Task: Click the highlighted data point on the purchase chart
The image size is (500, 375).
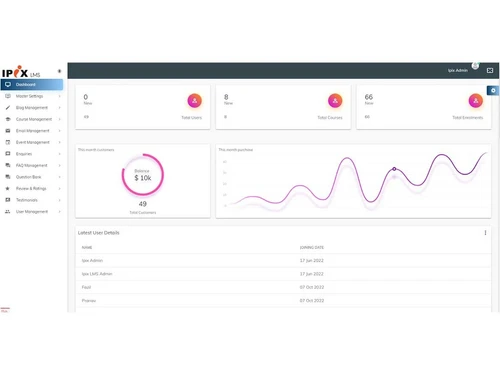Action: 394,169
